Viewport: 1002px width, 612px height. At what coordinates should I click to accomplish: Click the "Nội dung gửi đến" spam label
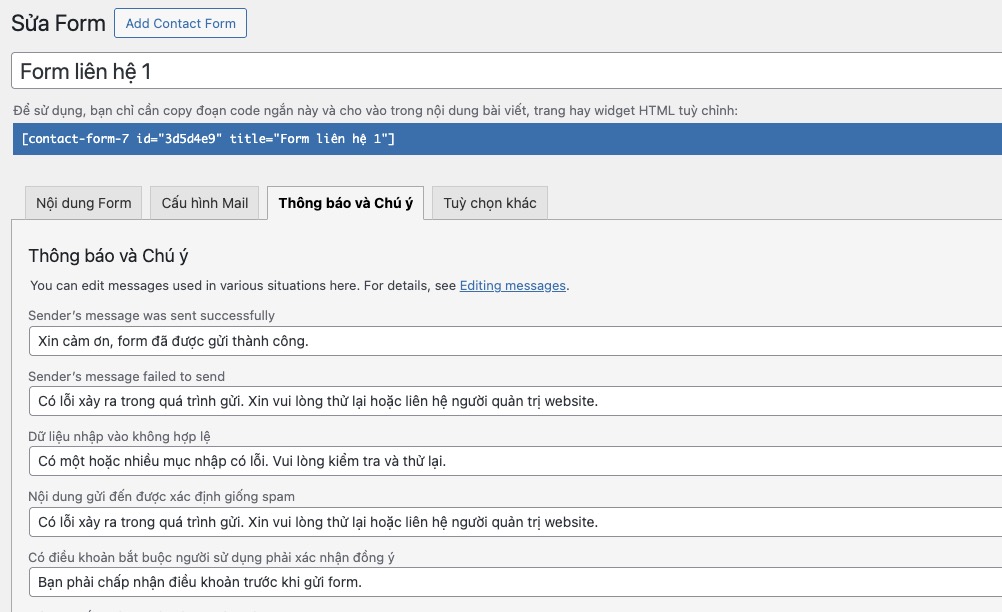161,497
